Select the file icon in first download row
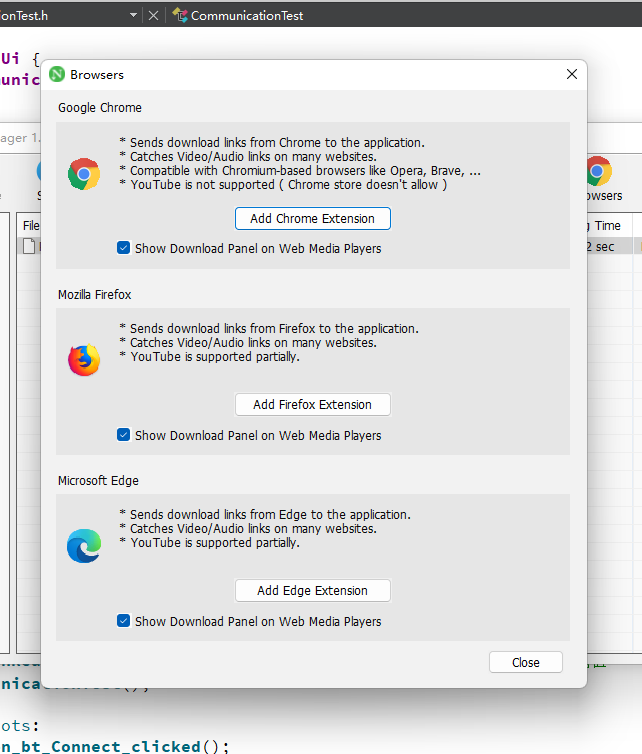Image resolution: width=642 pixels, height=754 pixels. point(29,246)
